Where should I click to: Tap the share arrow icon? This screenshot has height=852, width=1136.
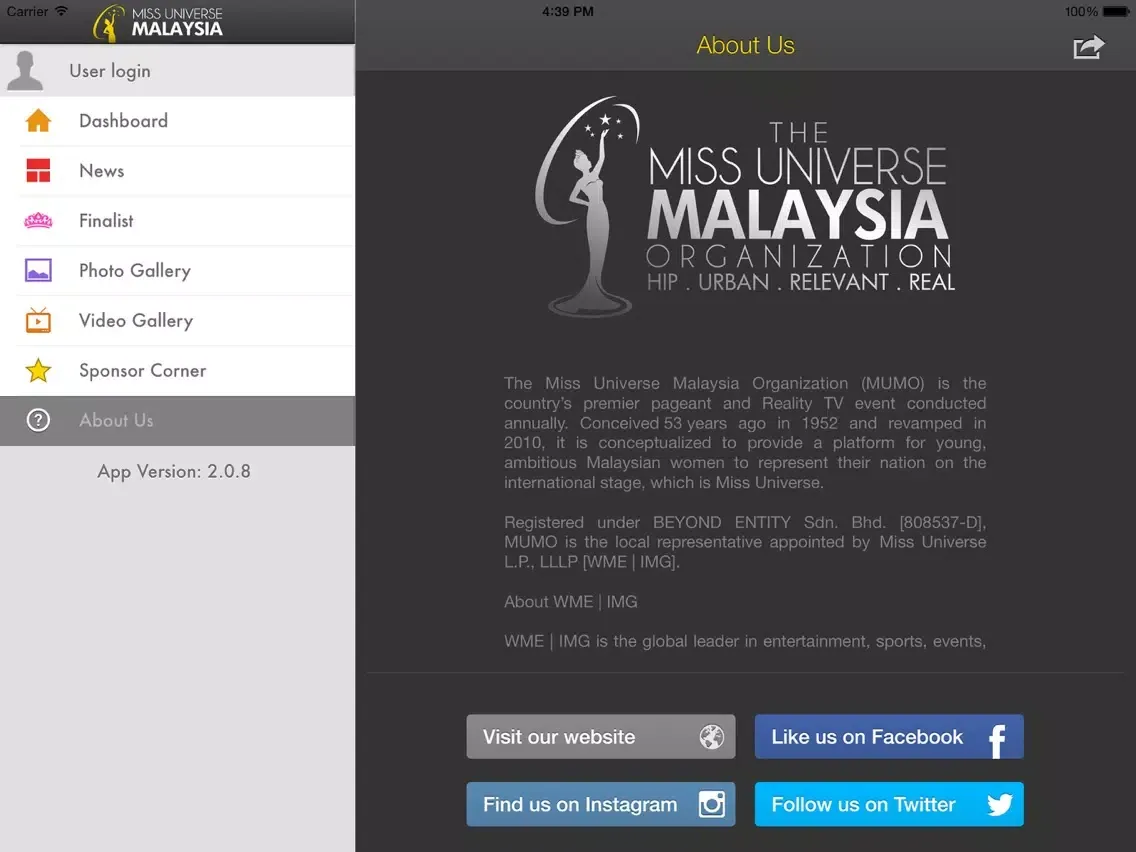(x=1088, y=47)
